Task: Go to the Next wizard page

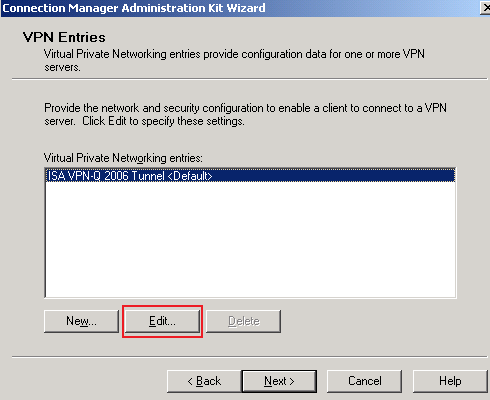Action: click(x=279, y=381)
